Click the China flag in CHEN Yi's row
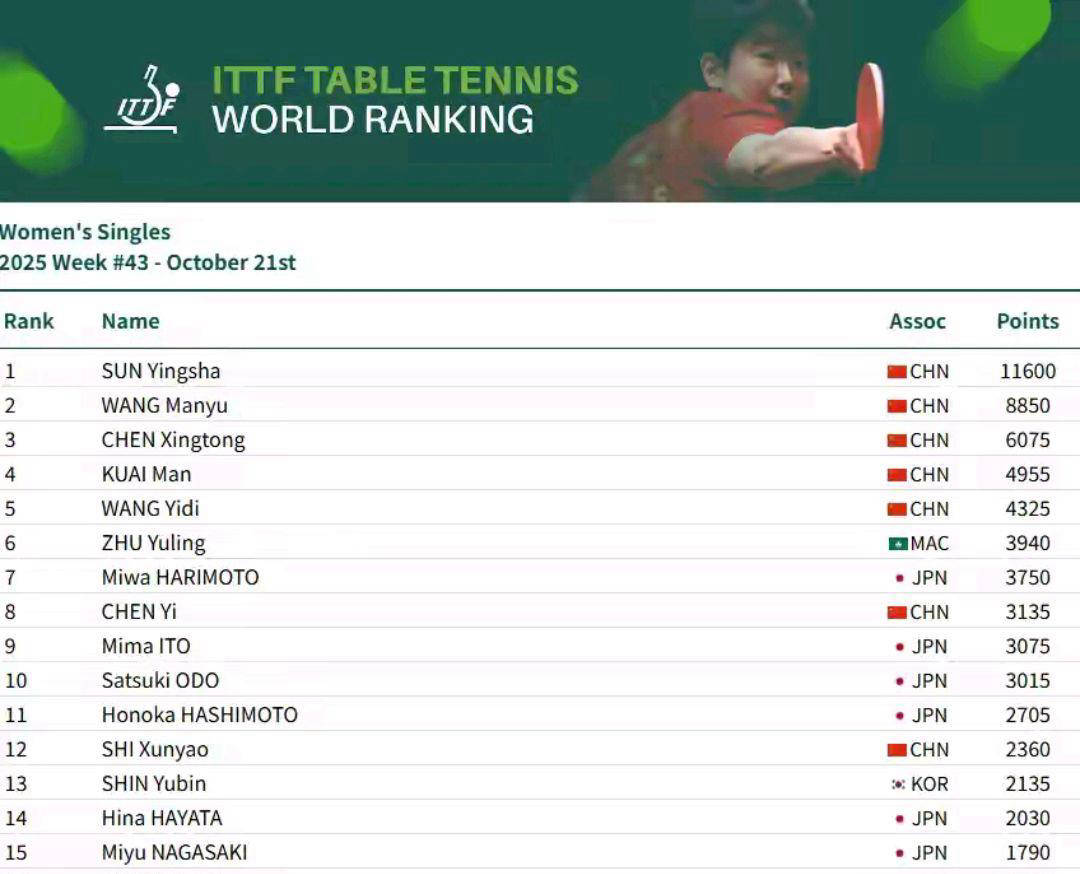 click(896, 612)
